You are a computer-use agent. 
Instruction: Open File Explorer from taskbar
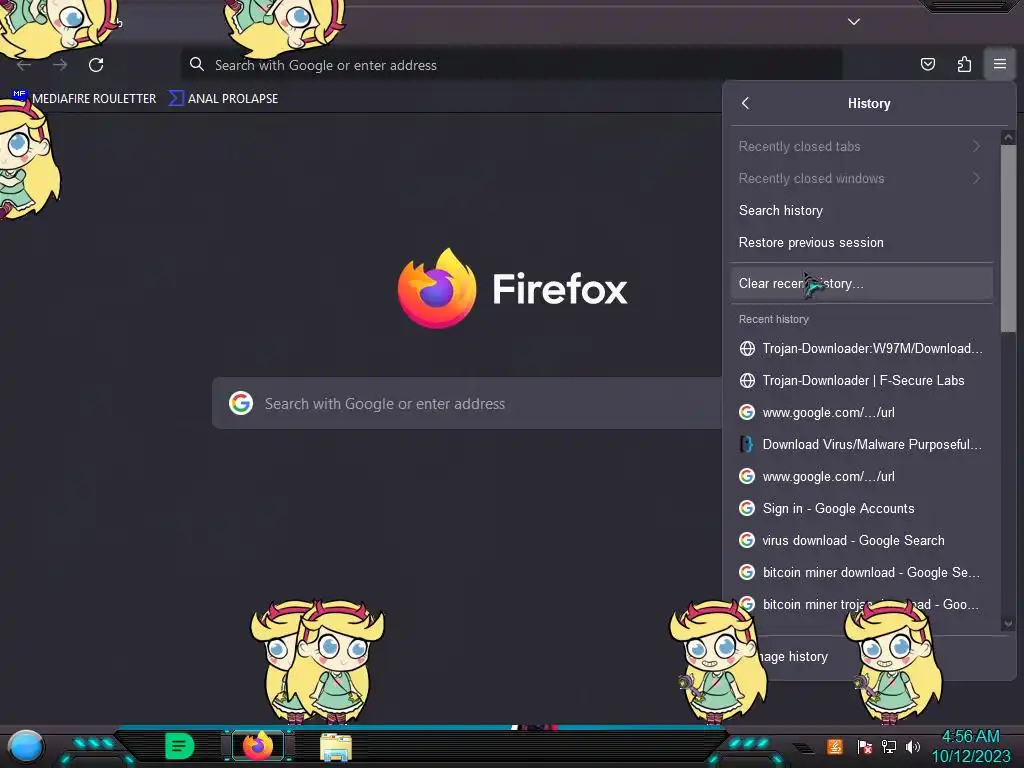(x=336, y=747)
